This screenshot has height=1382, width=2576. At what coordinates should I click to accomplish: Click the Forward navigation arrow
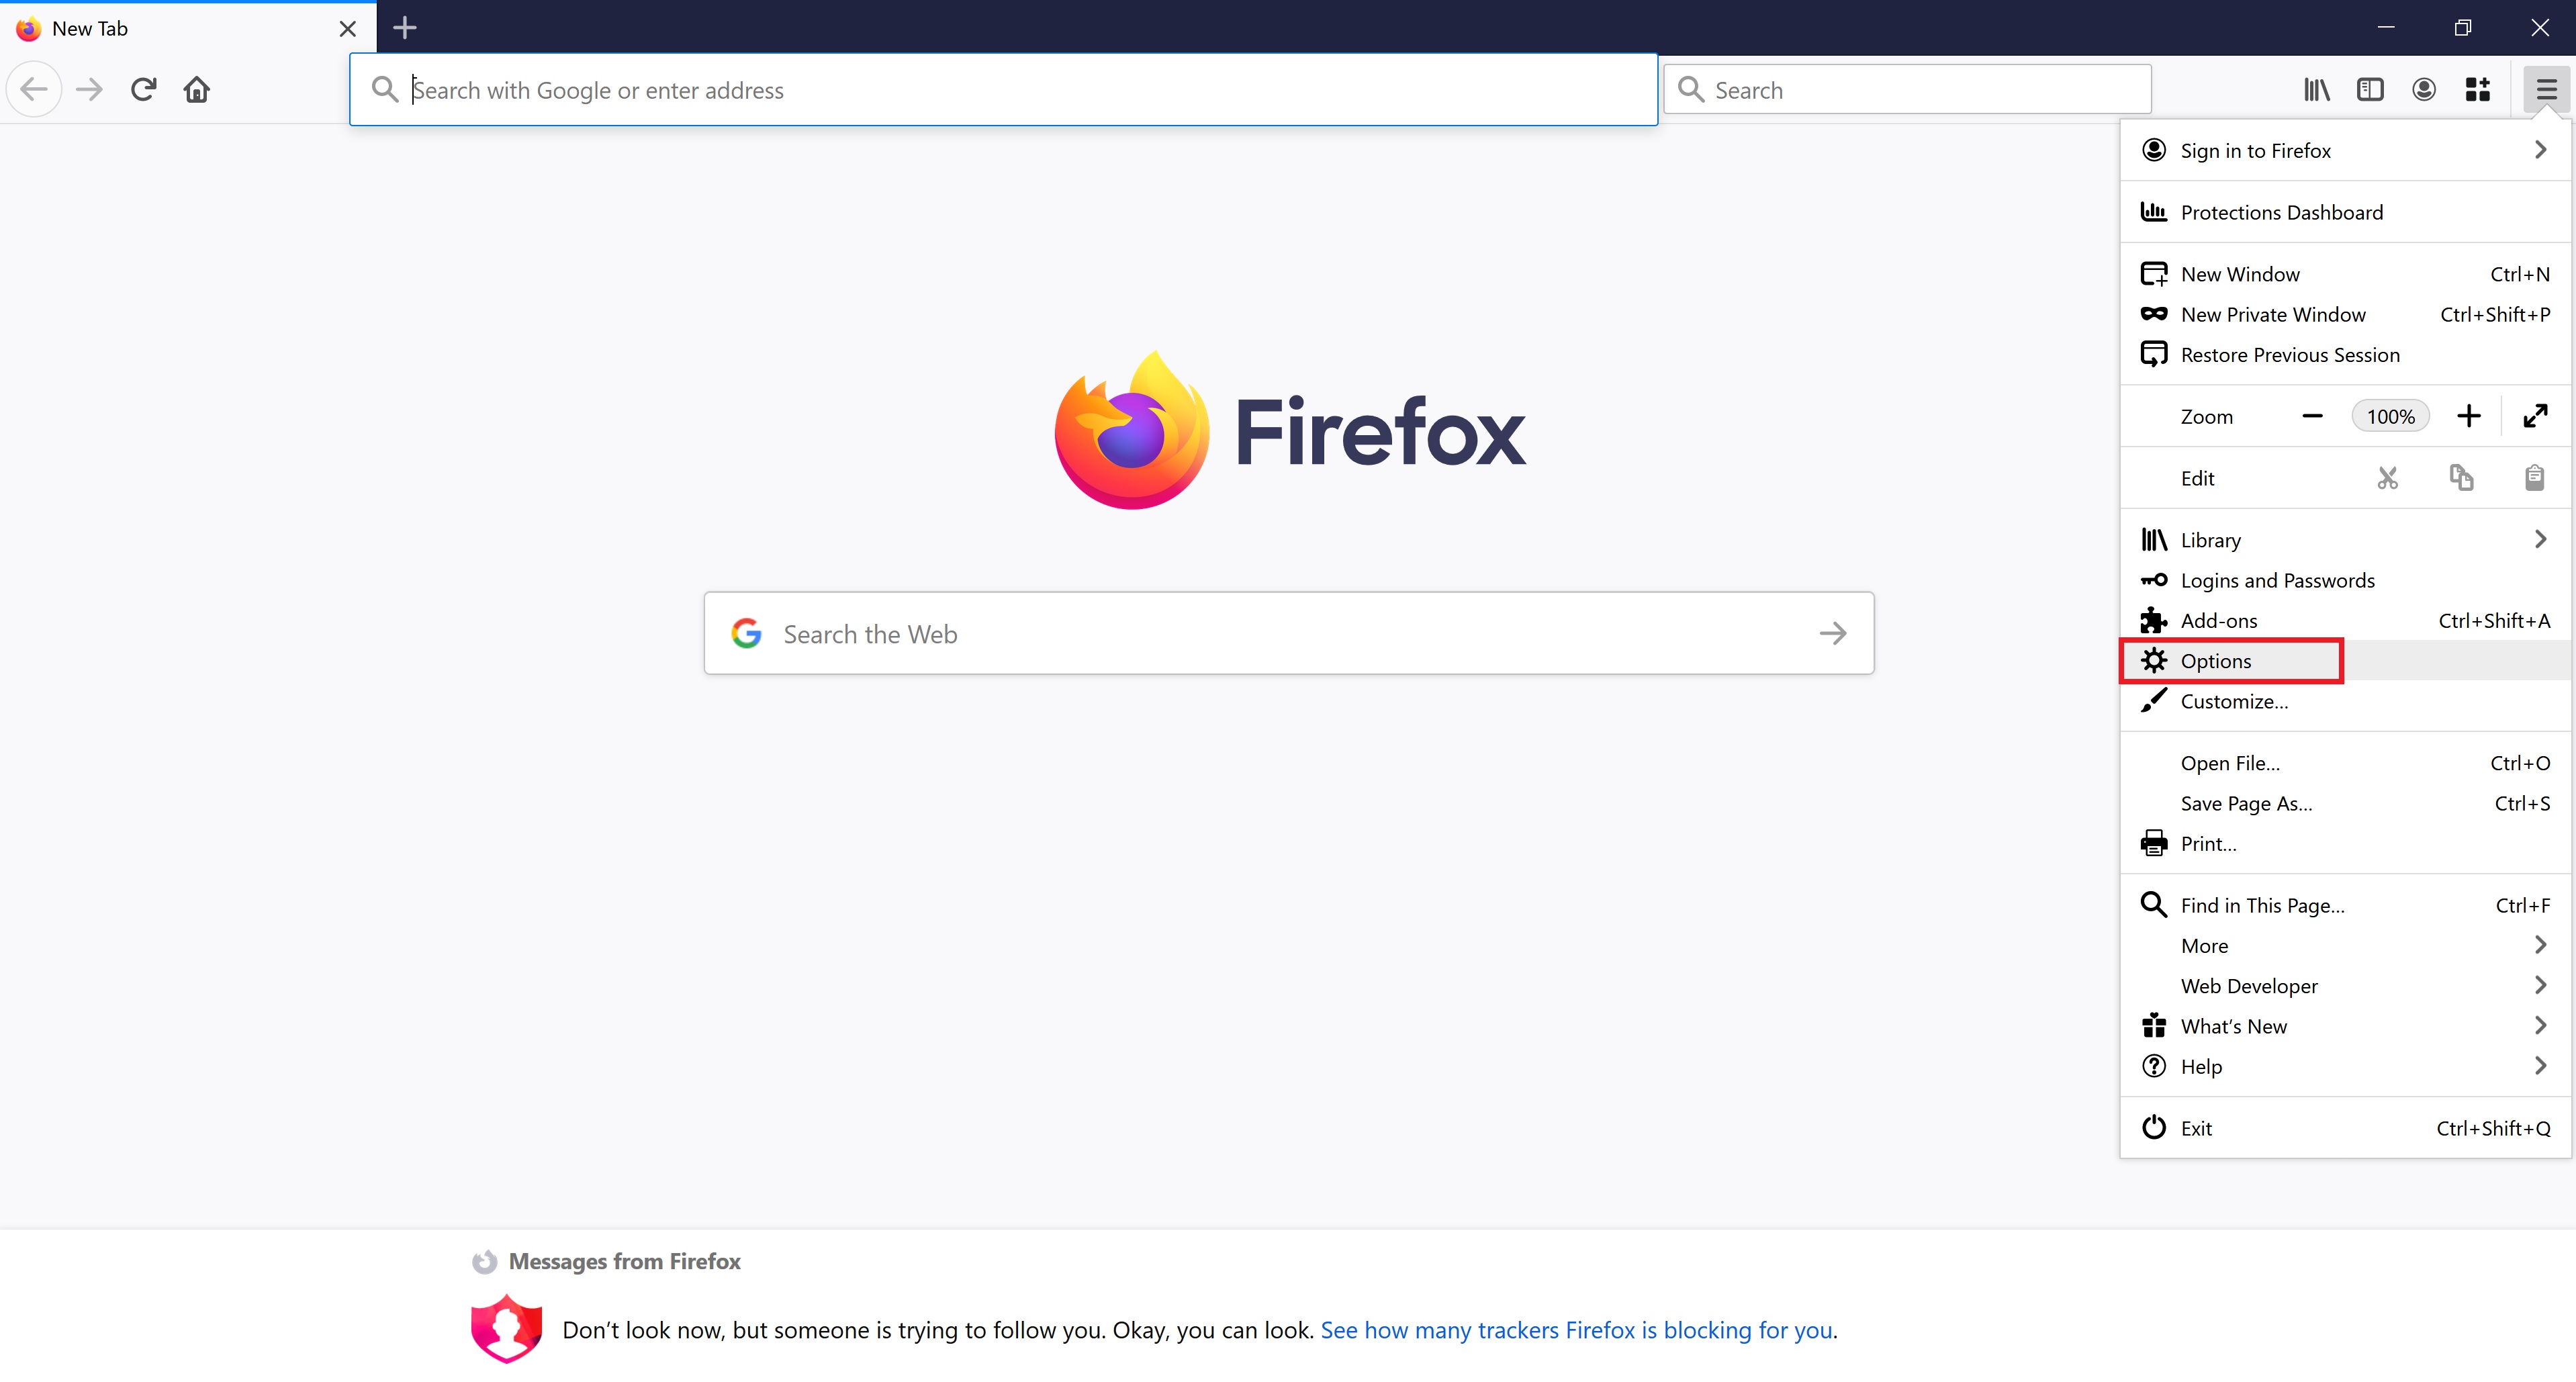pos(89,89)
